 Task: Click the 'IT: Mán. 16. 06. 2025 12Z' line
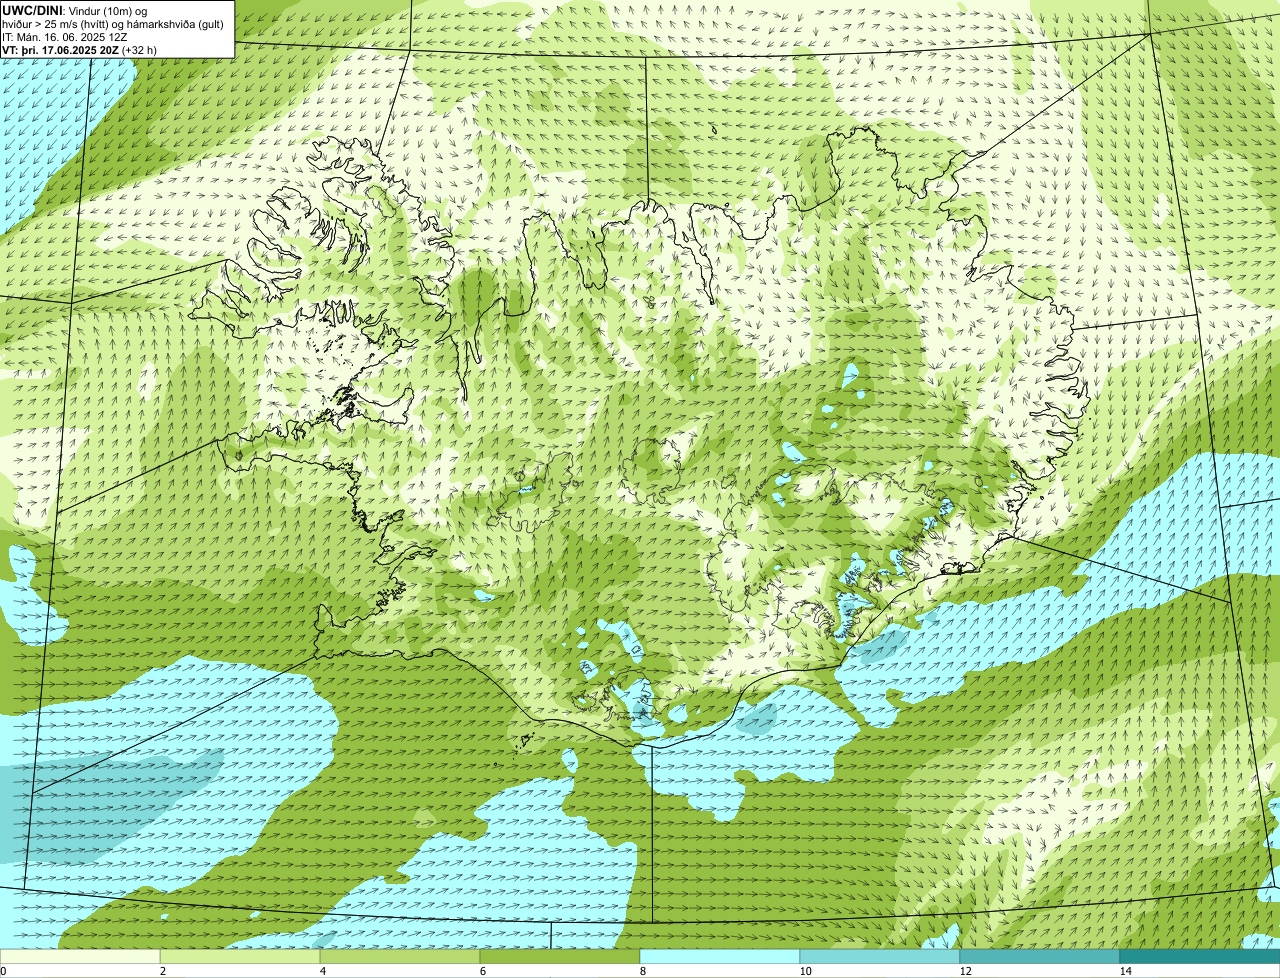65,36
